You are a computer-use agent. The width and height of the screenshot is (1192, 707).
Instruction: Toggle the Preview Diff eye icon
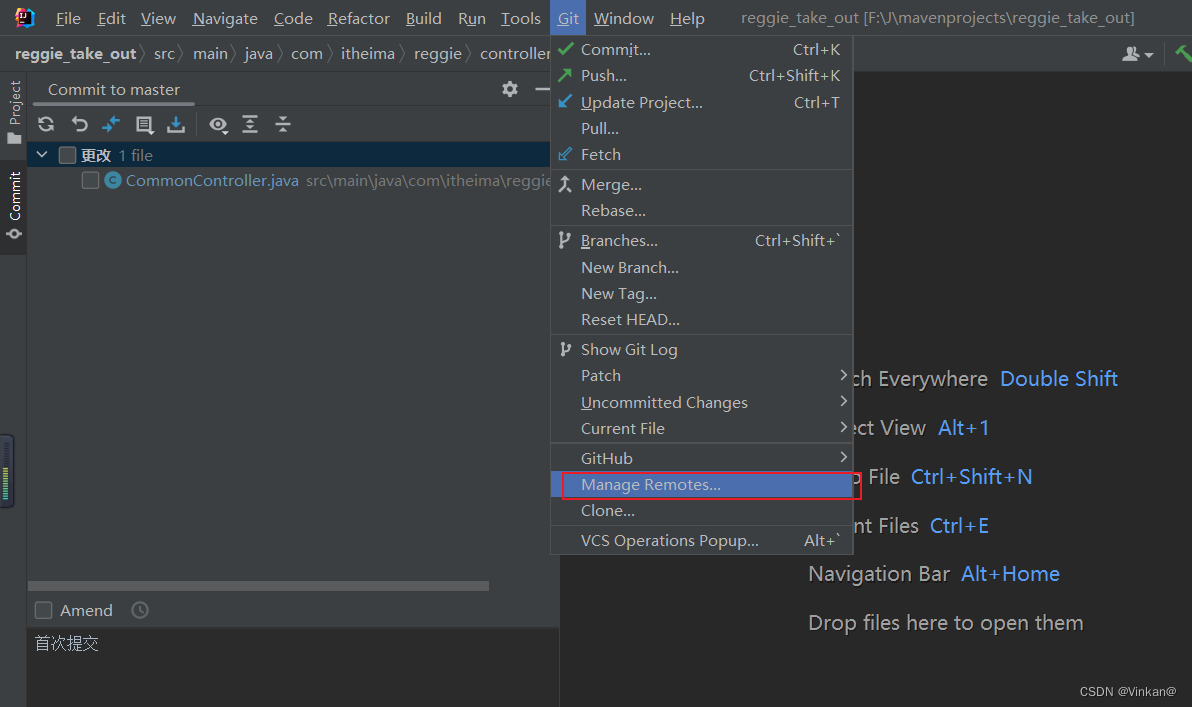tap(219, 124)
